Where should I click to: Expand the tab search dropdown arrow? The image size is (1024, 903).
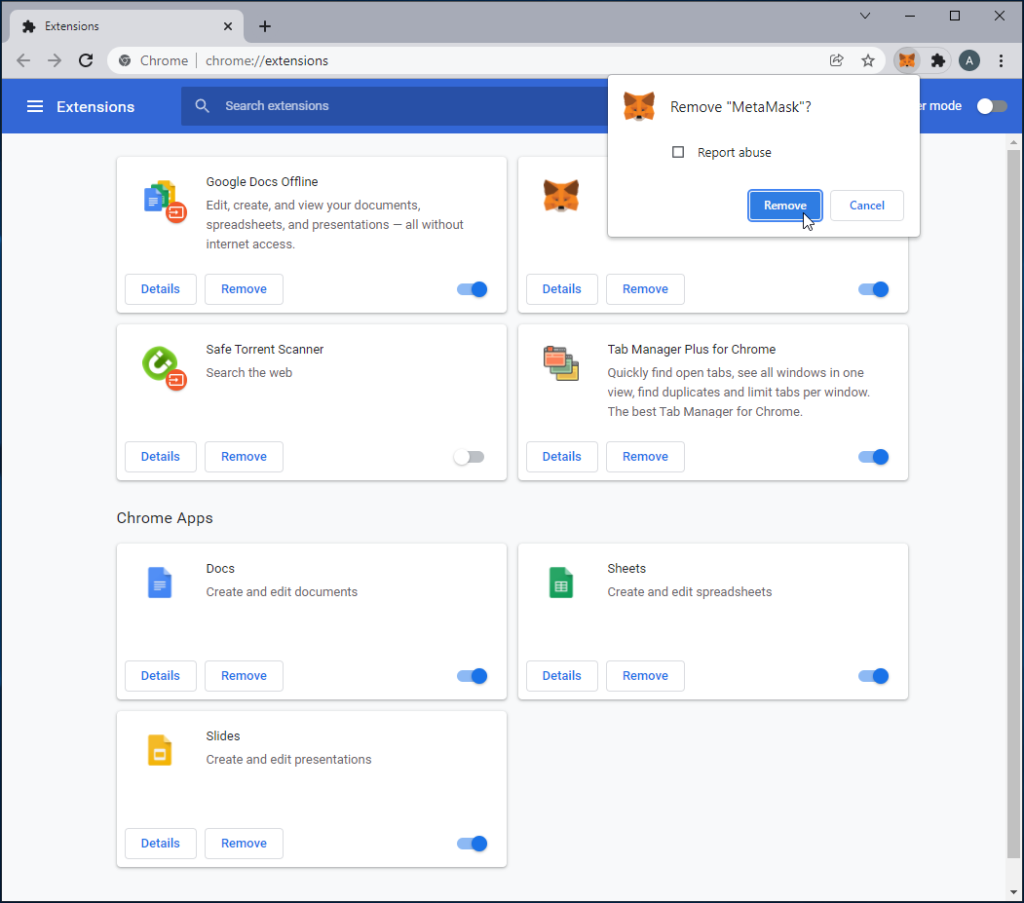click(x=865, y=16)
